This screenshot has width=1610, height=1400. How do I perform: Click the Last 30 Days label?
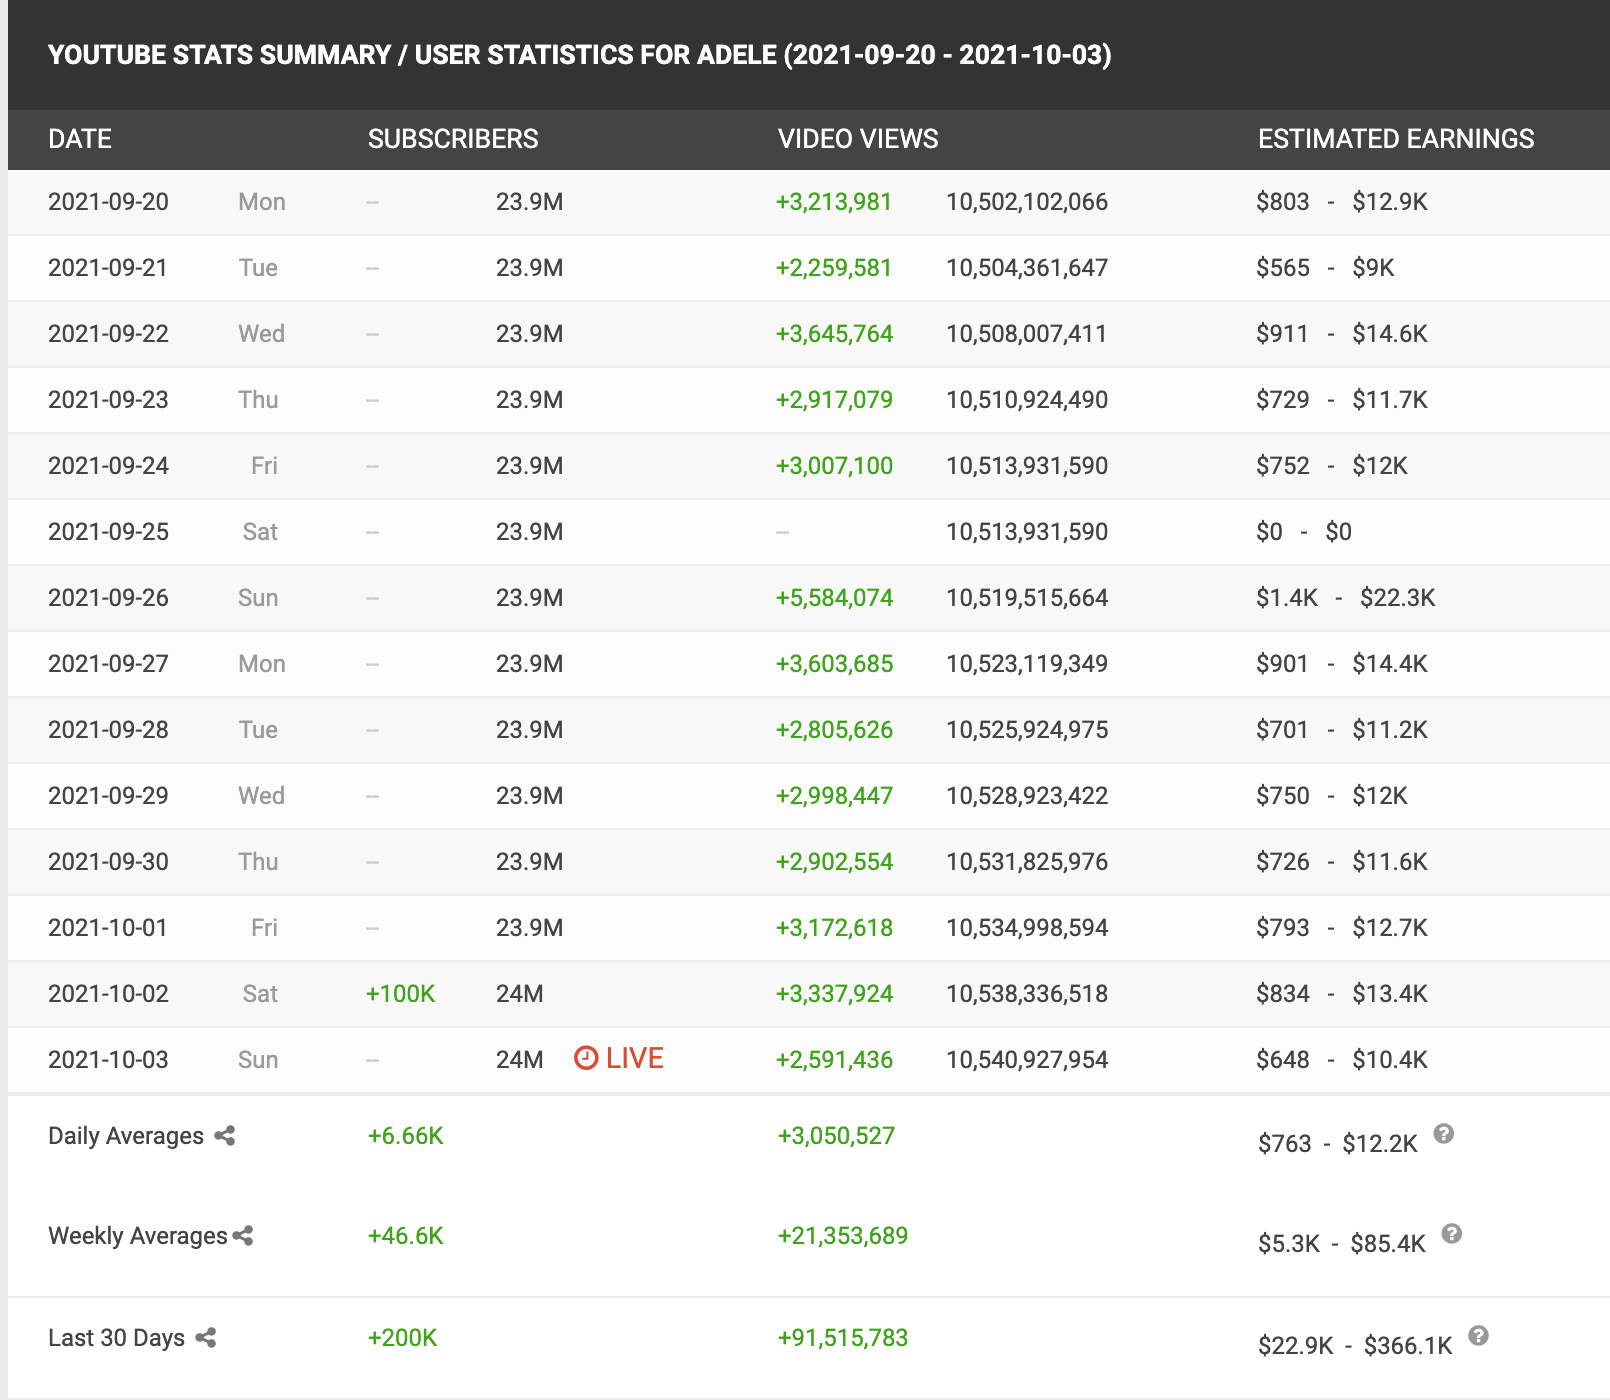tap(116, 1338)
